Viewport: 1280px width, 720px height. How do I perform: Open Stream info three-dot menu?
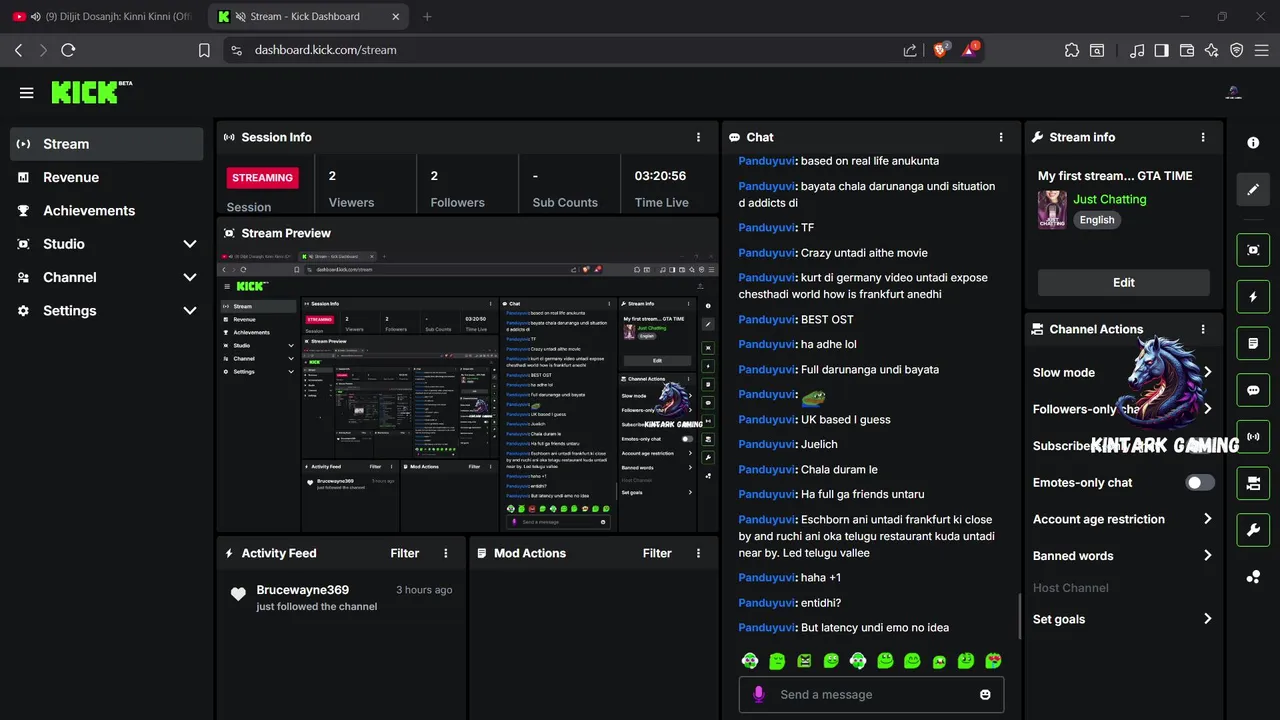(1203, 137)
